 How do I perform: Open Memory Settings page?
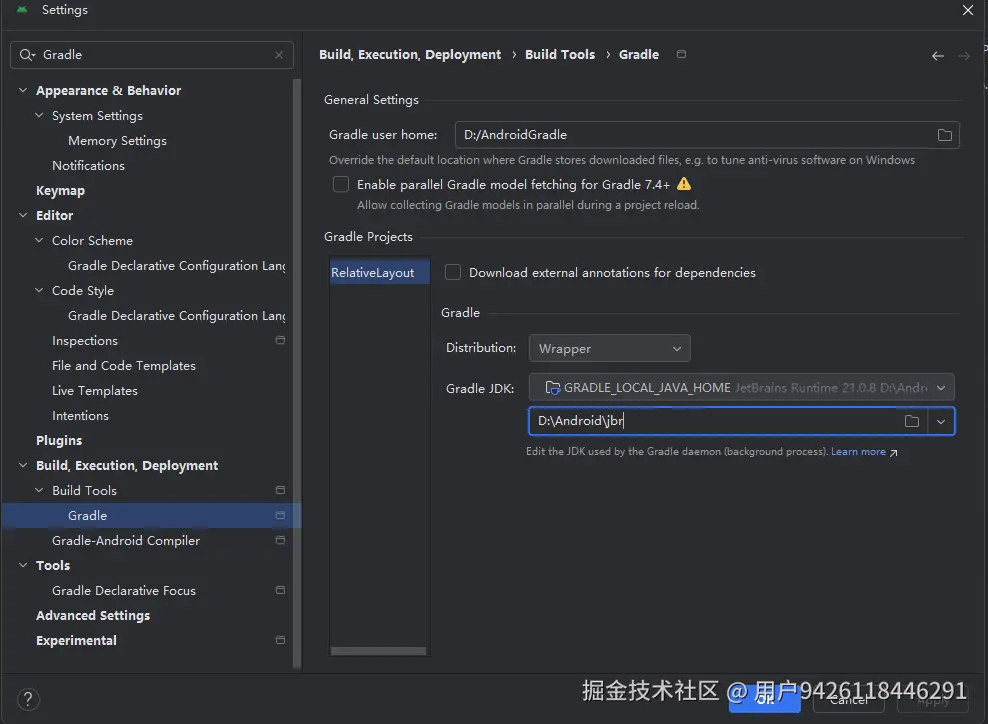coord(117,141)
